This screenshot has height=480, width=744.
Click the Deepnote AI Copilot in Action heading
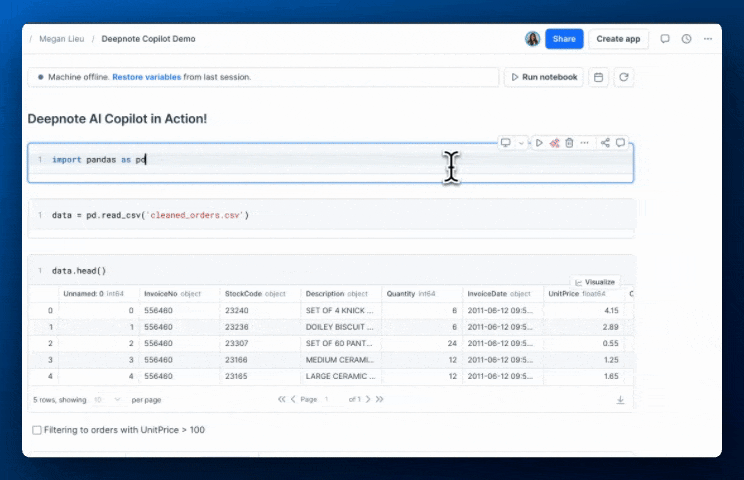tap(117, 119)
